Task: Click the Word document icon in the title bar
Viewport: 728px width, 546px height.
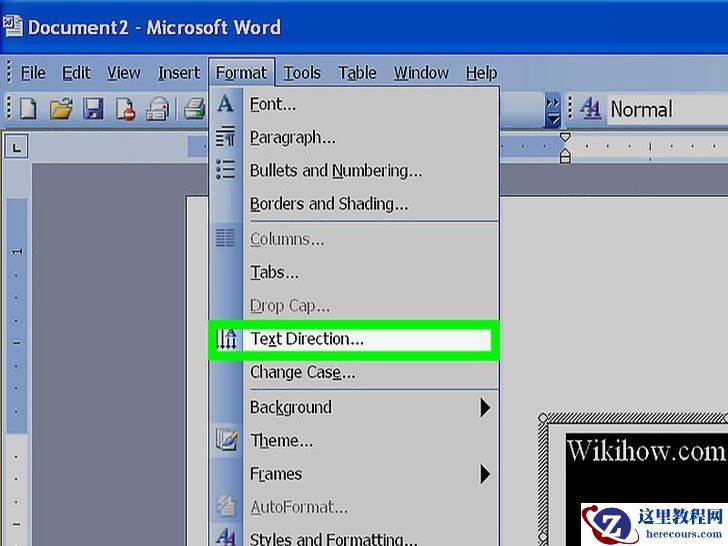Action: (13, 26)
